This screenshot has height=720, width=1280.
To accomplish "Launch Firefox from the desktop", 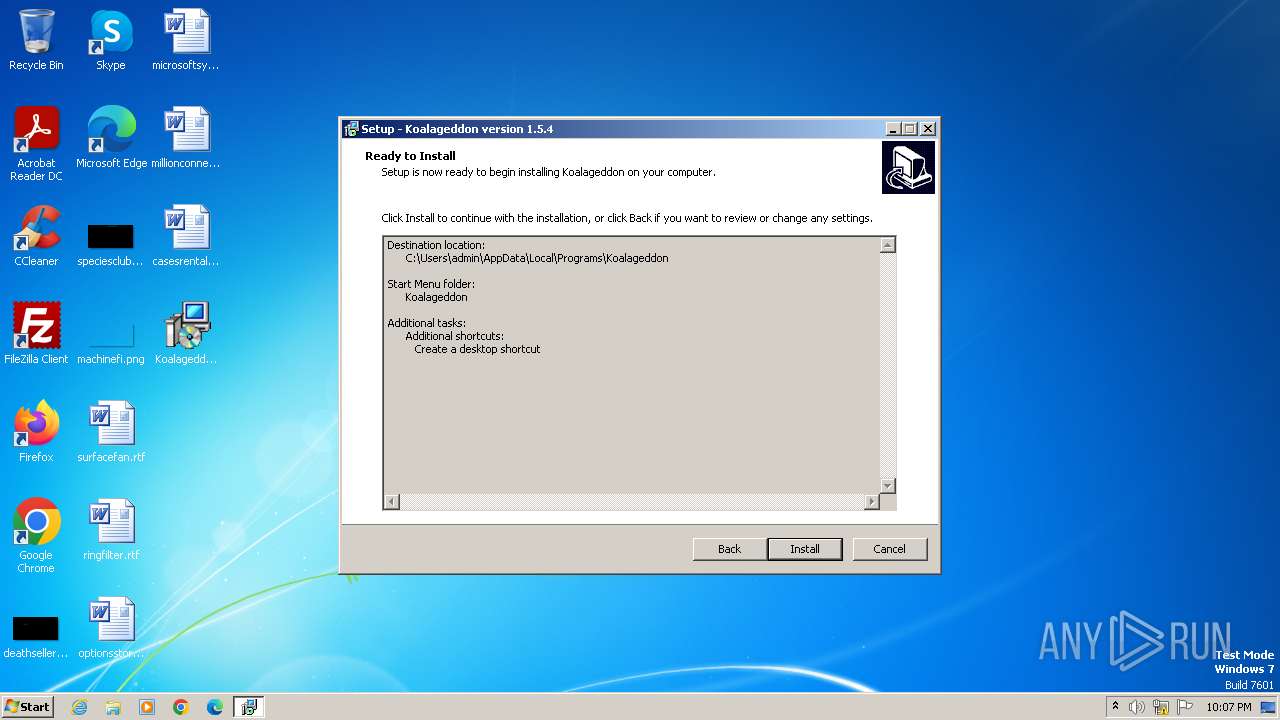I will click(36, 431).
